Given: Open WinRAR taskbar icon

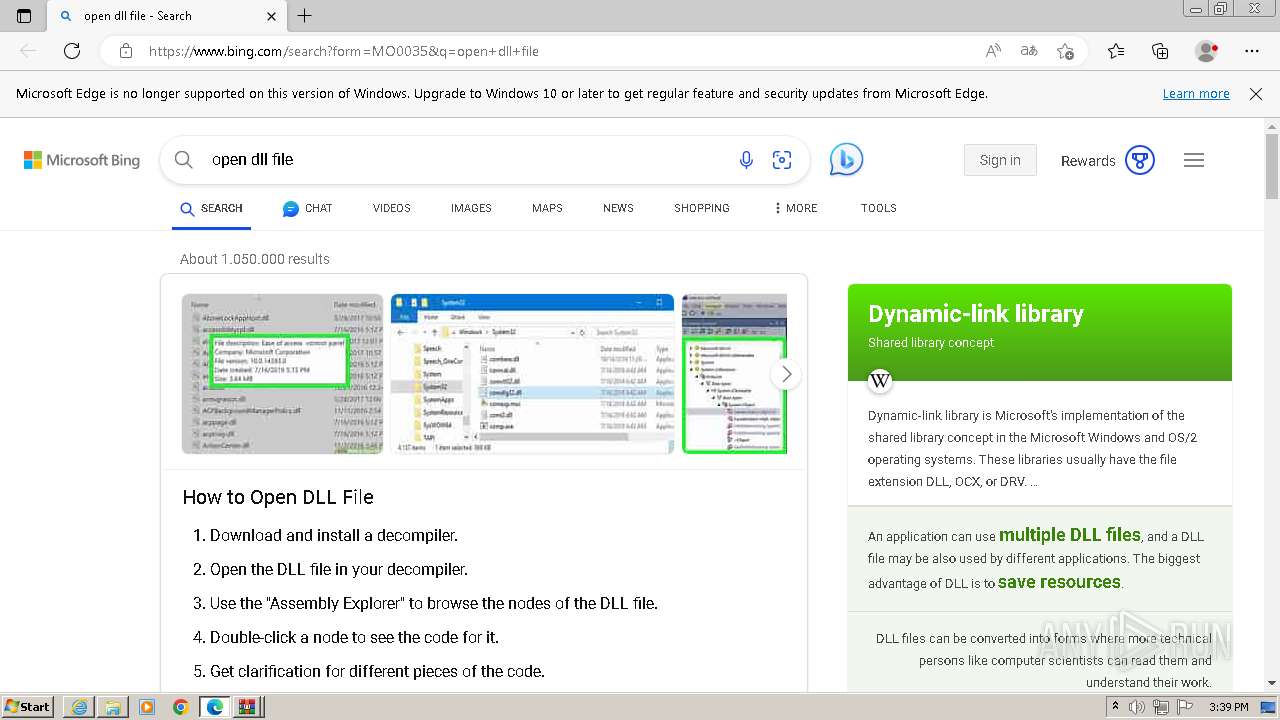Looking at the screenshot, I should point(247,707).
